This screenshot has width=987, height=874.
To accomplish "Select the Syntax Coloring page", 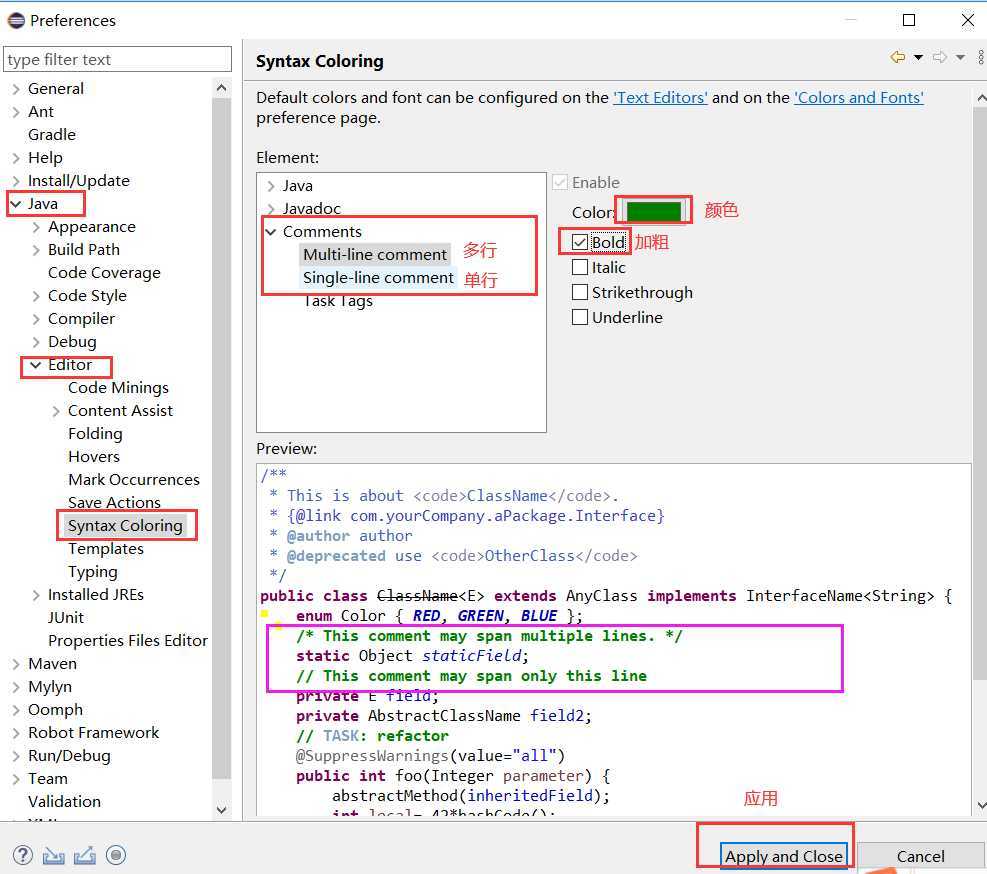I will pos(125,526).
